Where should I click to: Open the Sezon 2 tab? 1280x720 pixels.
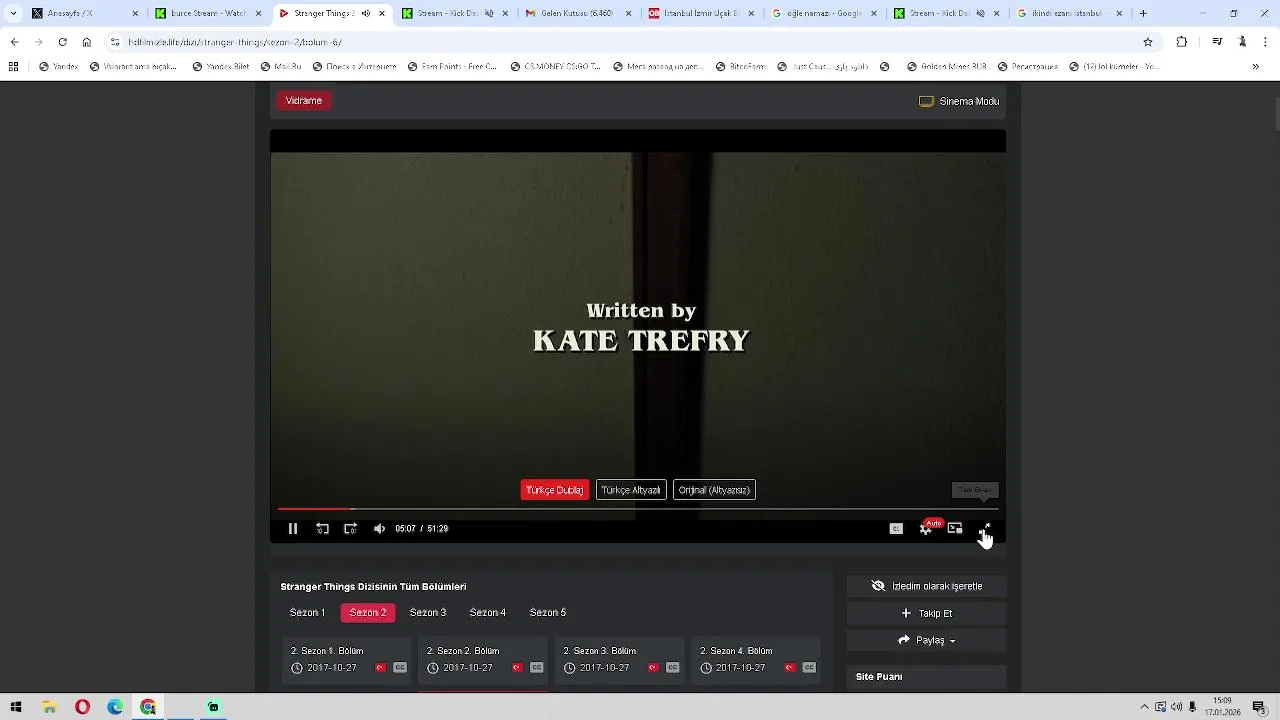point(368,612)
